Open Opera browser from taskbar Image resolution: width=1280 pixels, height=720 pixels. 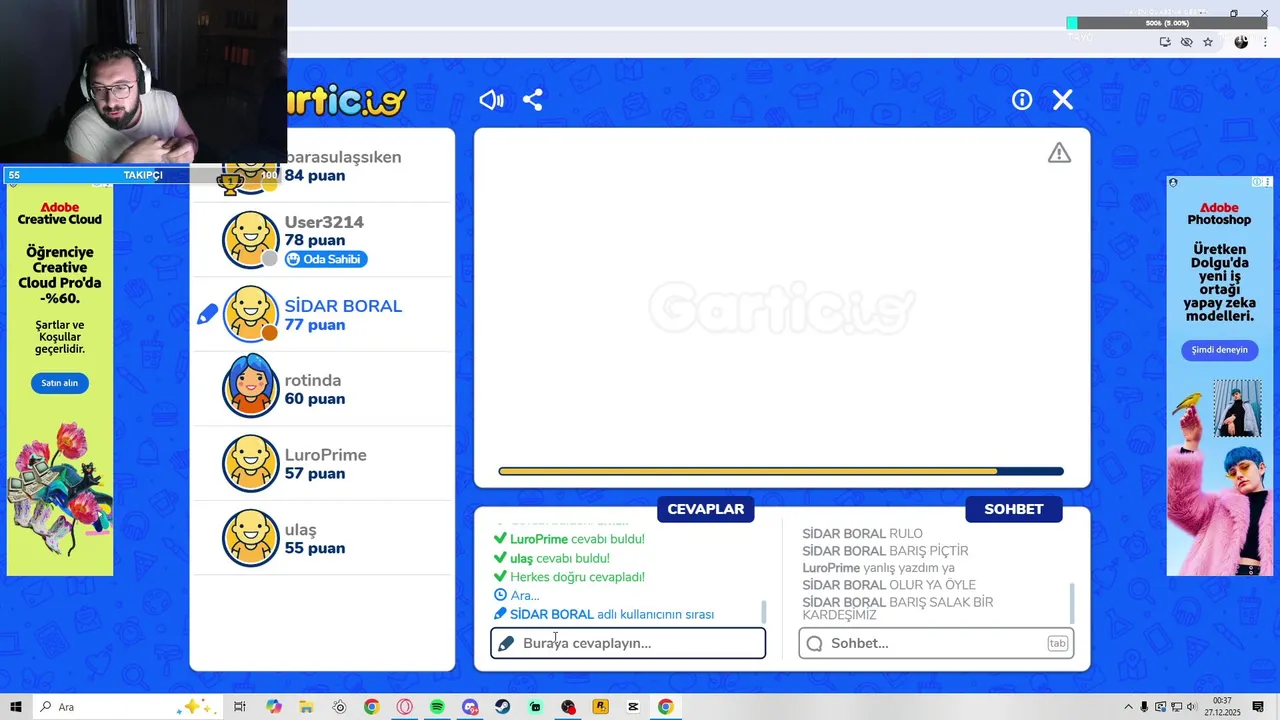[x=404, y=707]
